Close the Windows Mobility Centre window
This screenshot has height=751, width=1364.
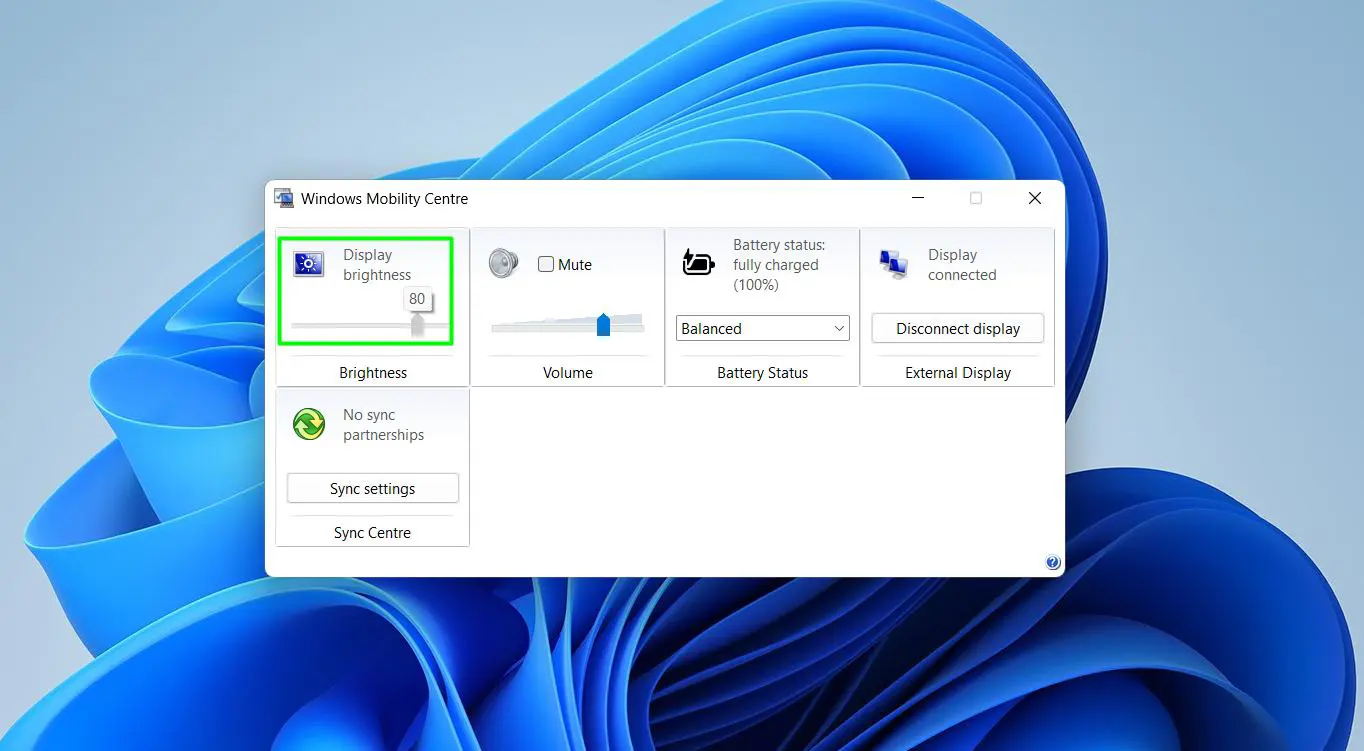1035,198
